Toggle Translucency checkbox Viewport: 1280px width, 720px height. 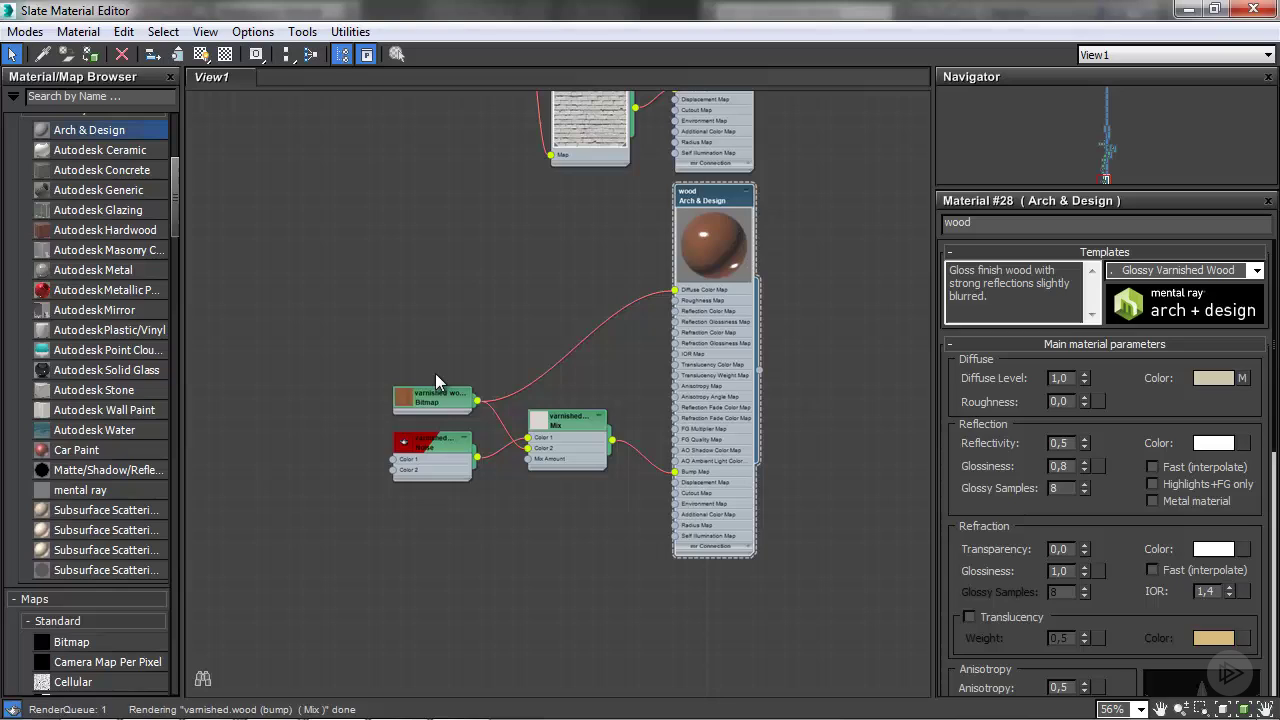pos(969,617)
